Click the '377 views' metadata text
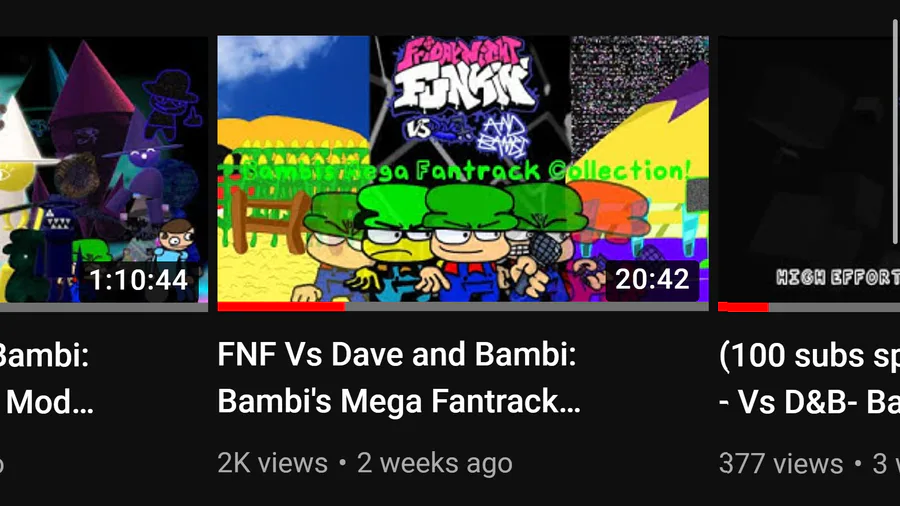This screenshot has width=900, height=506. 781,464
